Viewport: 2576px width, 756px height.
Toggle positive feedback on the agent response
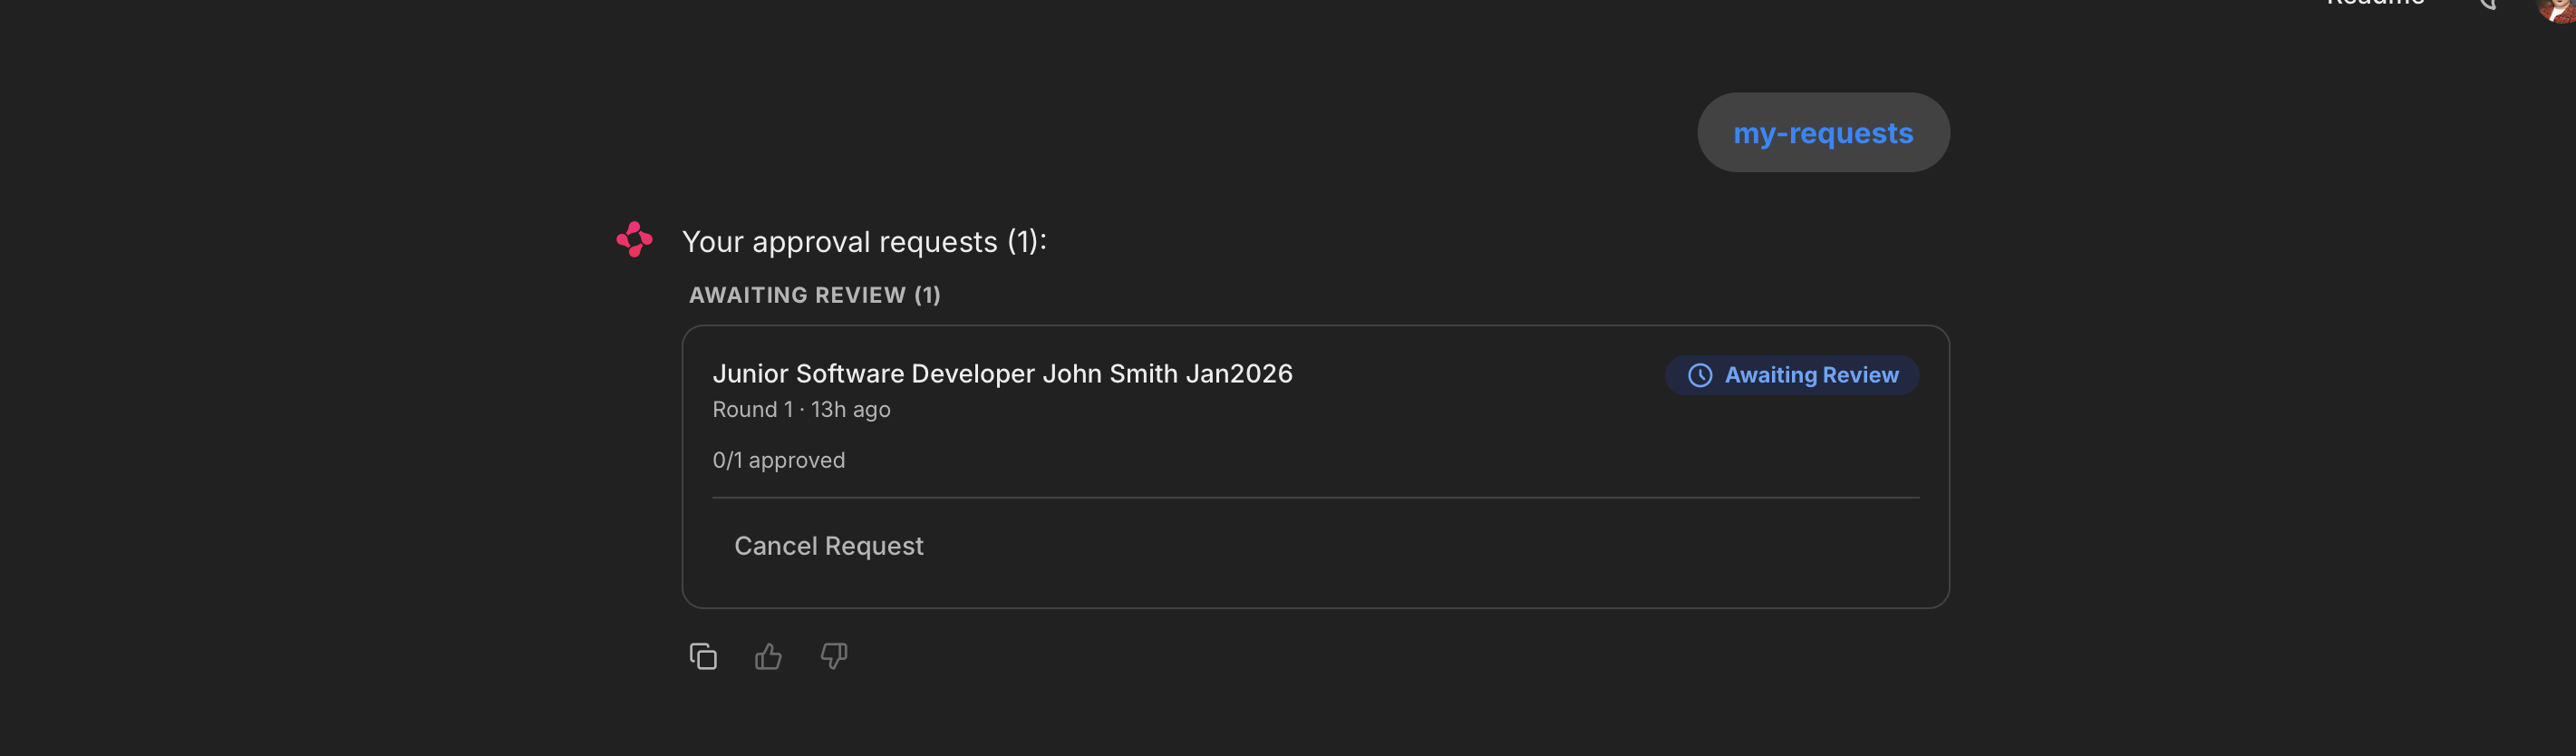[768, 656]
